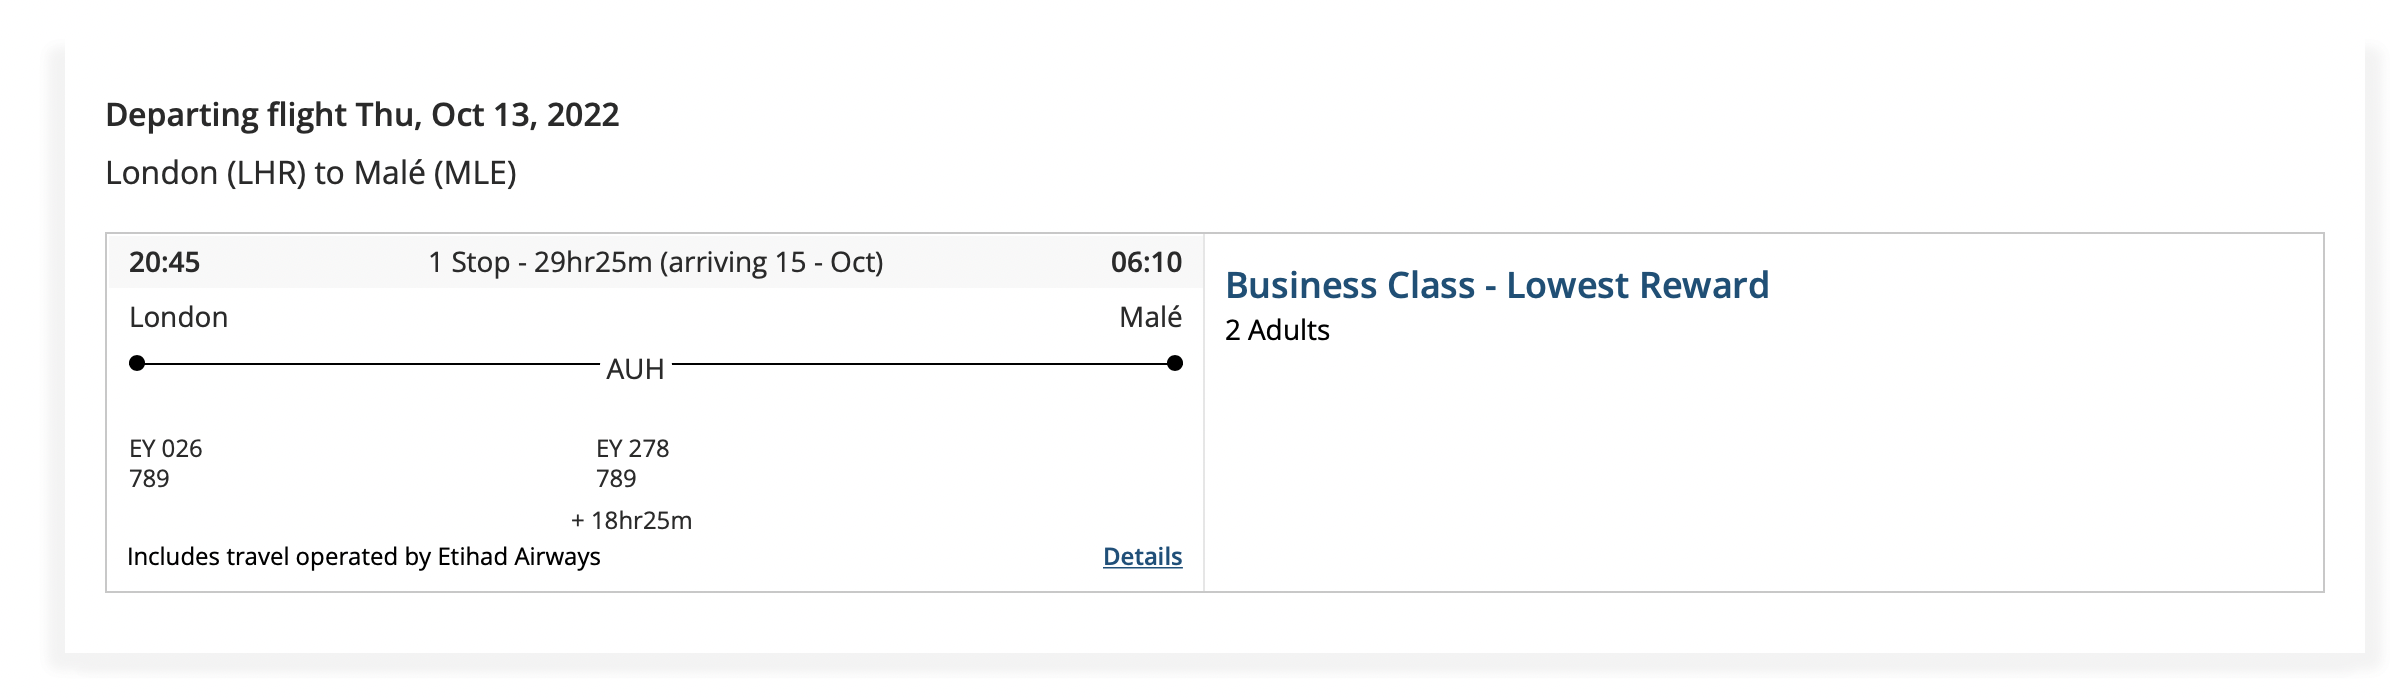Click the London (LHR) to Malé (MLE) route text
This screenshot has height=698, width=2390.
[x=311, y=173]
